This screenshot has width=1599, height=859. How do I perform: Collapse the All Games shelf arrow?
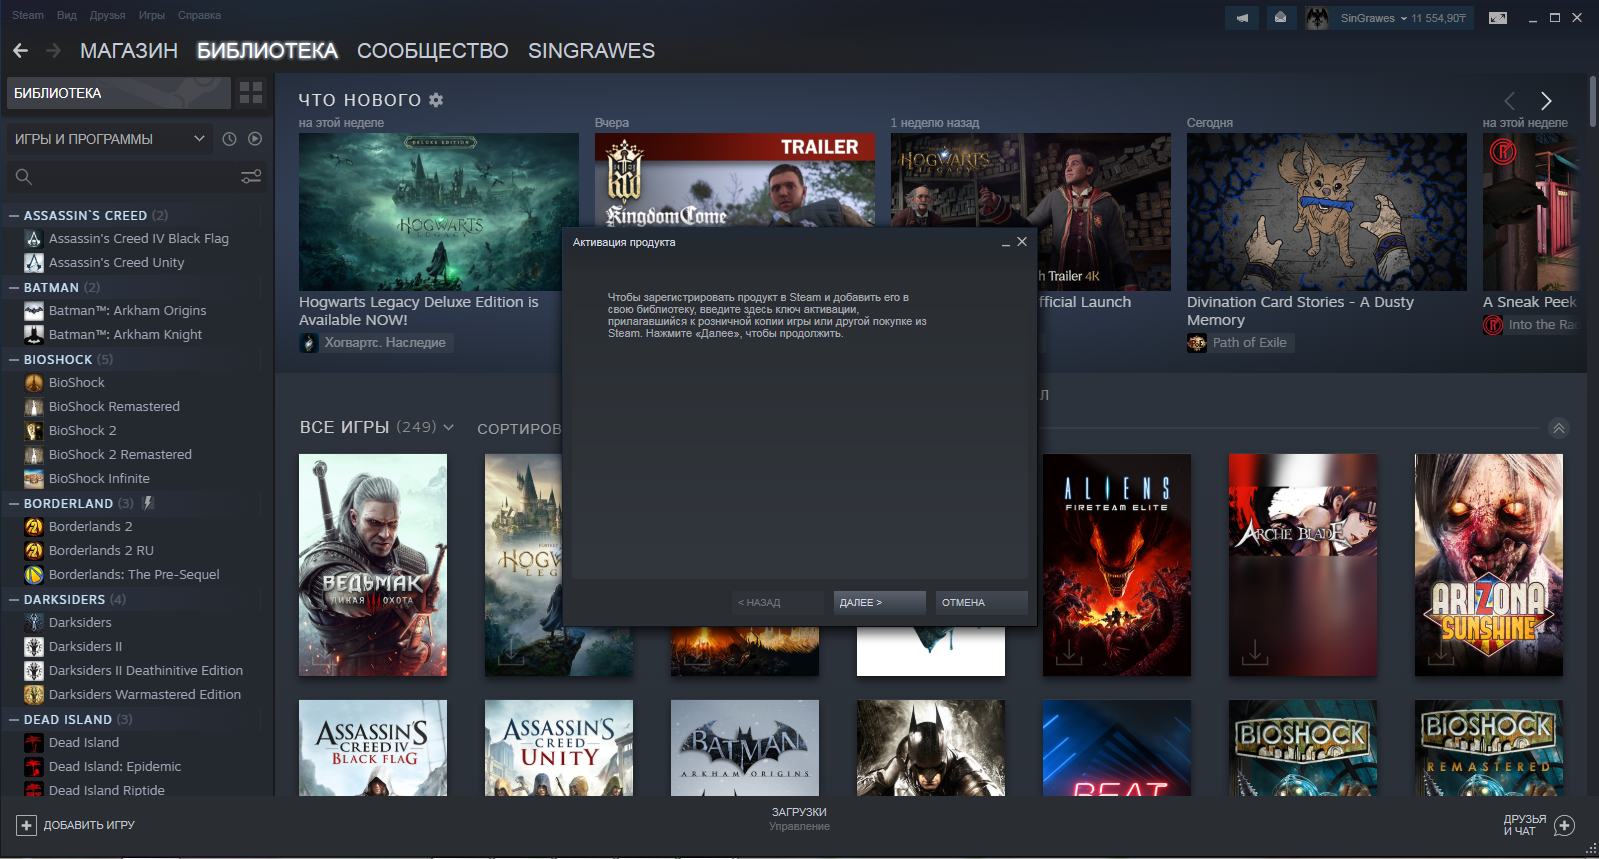click(x=1559, y=428)
